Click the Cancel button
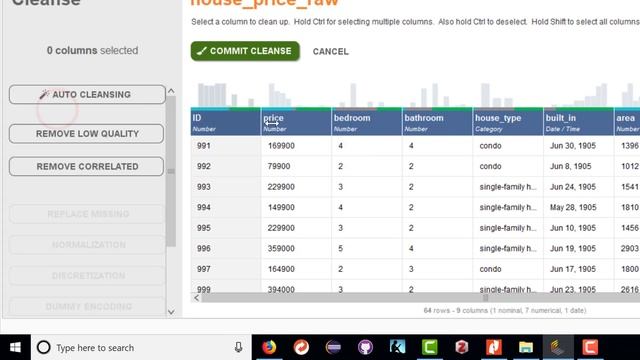Image resolution: width=640 pixels, height=360 pixels. point(331,51)
